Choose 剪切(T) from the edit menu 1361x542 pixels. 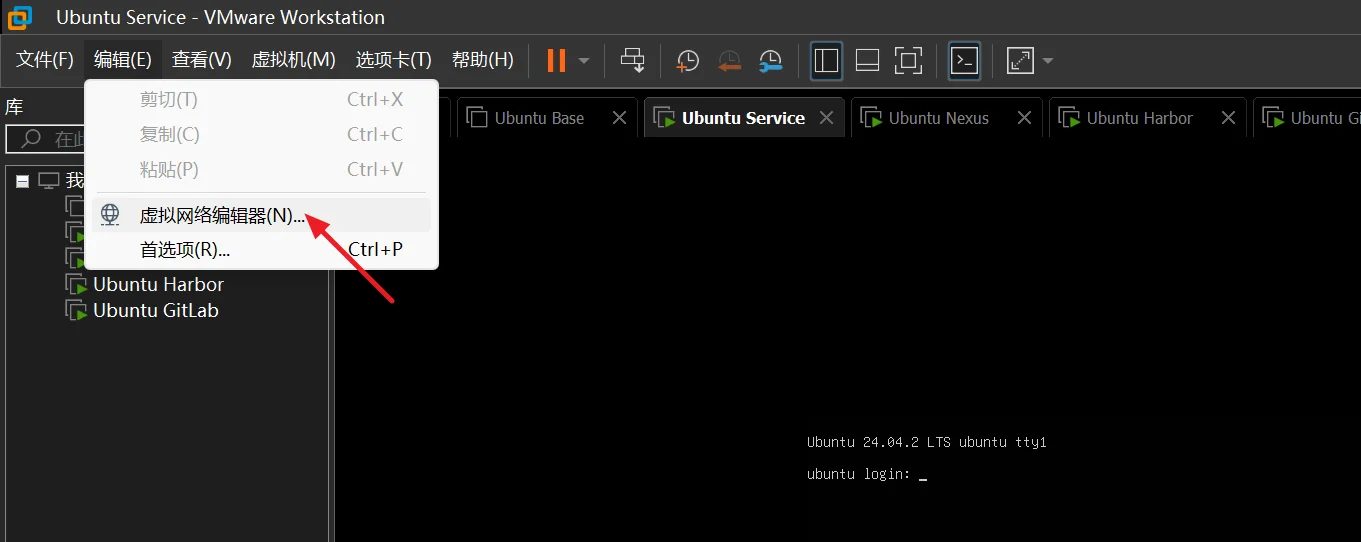point(261,99)
